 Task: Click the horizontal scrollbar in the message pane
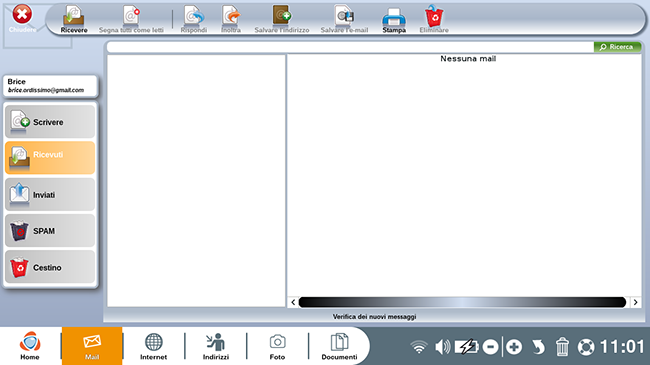462,302
